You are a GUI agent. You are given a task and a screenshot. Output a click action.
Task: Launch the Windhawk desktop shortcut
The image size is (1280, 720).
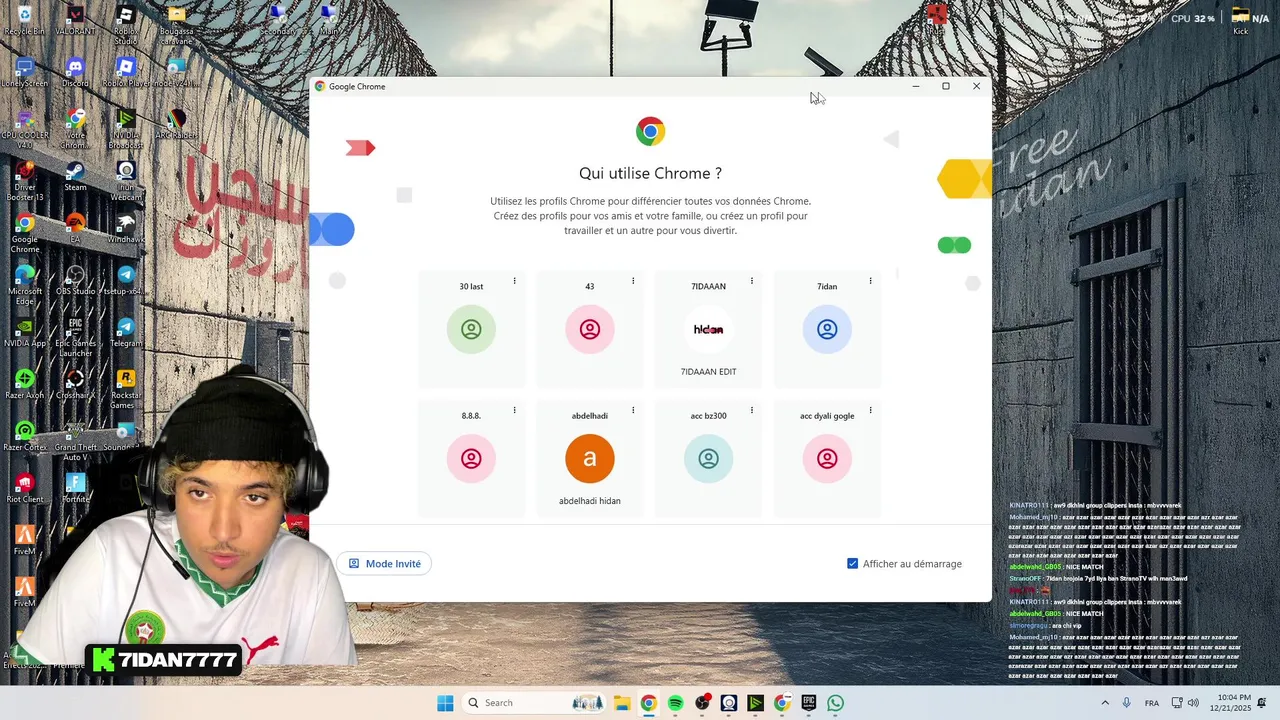pyautogui.click(x=125, y=228)
